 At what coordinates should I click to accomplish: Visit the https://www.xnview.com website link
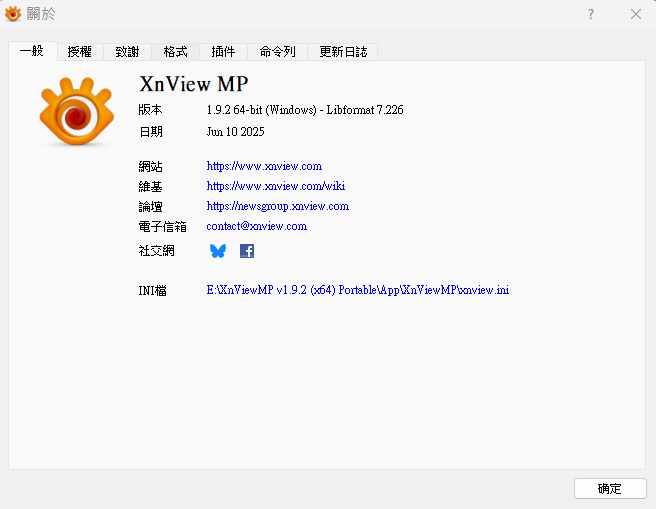pos(264,166)
